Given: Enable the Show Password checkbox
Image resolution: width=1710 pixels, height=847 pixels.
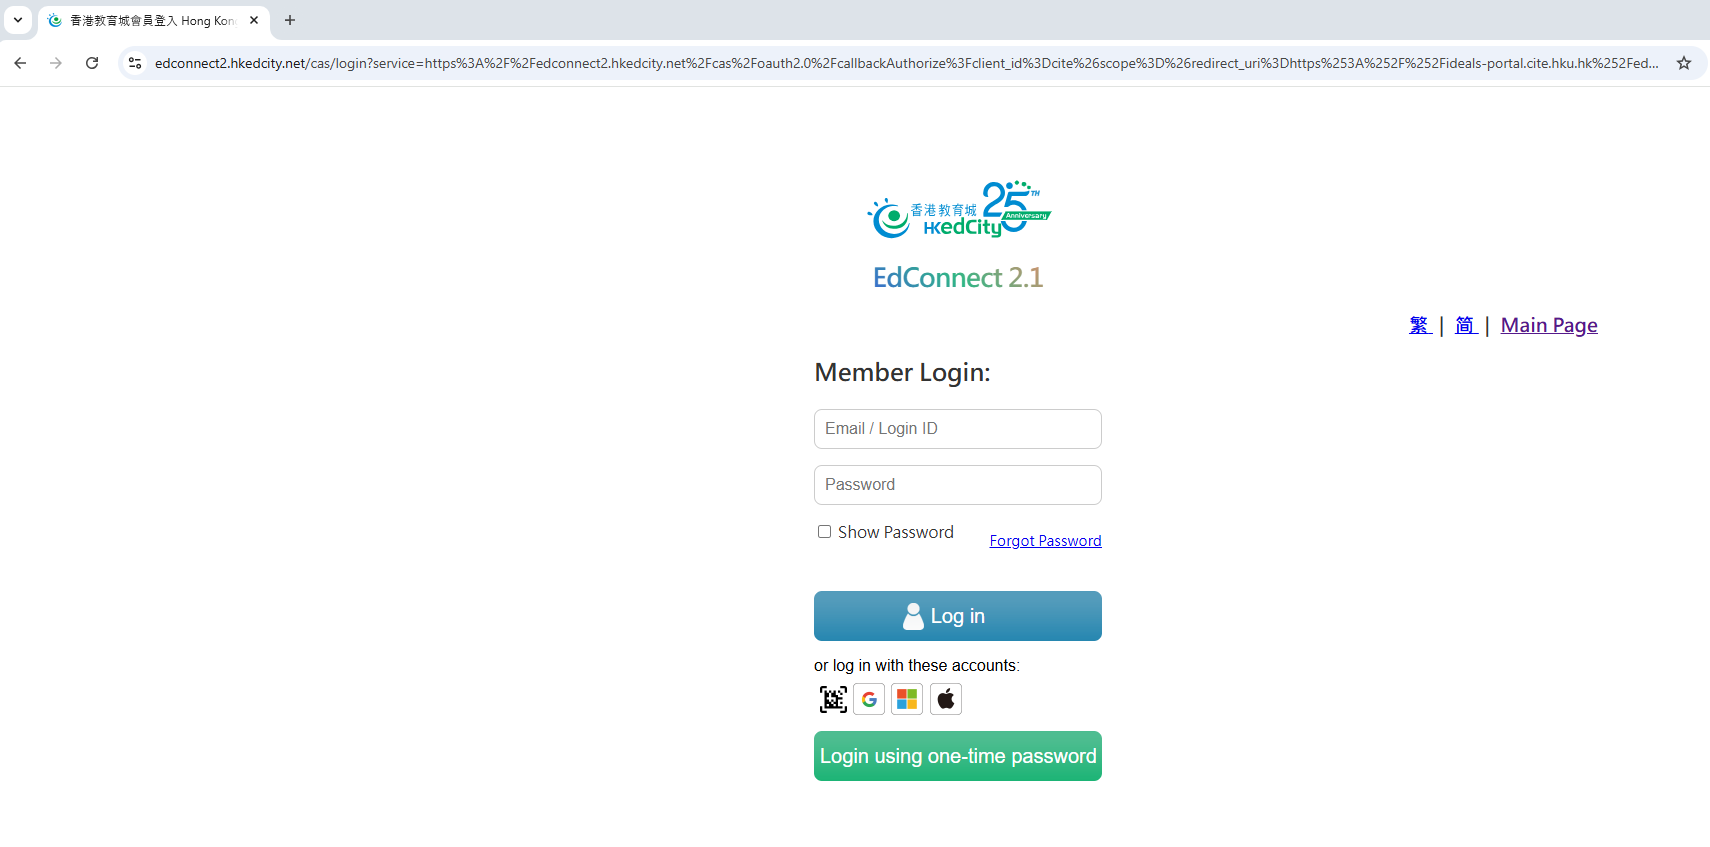Looking at the screenshot, I should coord(824,532).
